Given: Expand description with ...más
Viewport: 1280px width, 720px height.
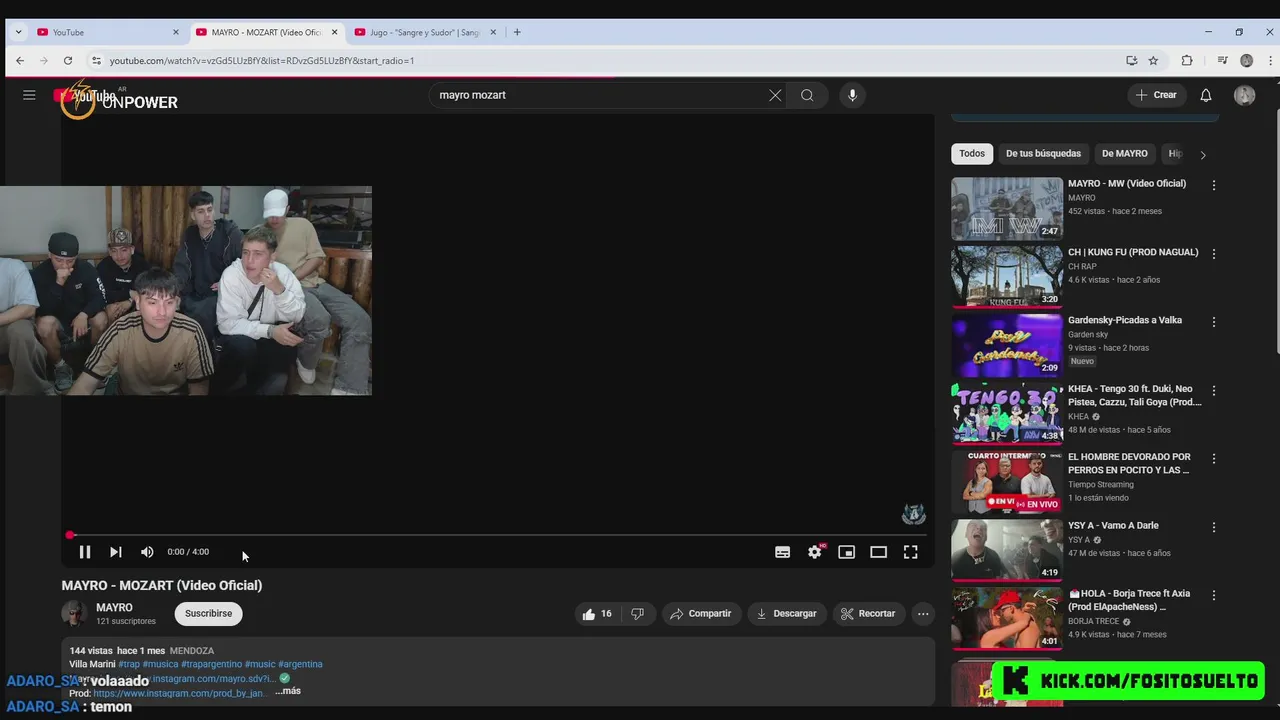Looking at the screenshot, I should [x=288, y=691].
